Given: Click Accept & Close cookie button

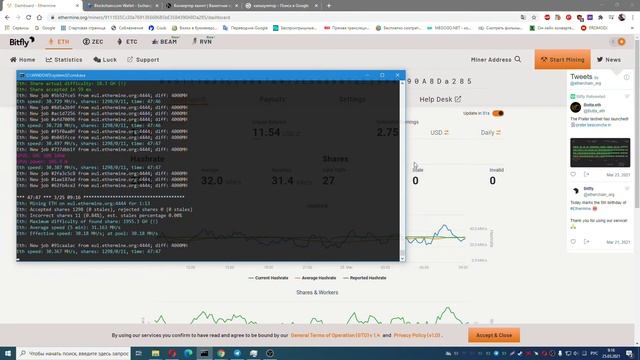Looking at the screenshot, I should pyautogui.click(x=494, y=335).
